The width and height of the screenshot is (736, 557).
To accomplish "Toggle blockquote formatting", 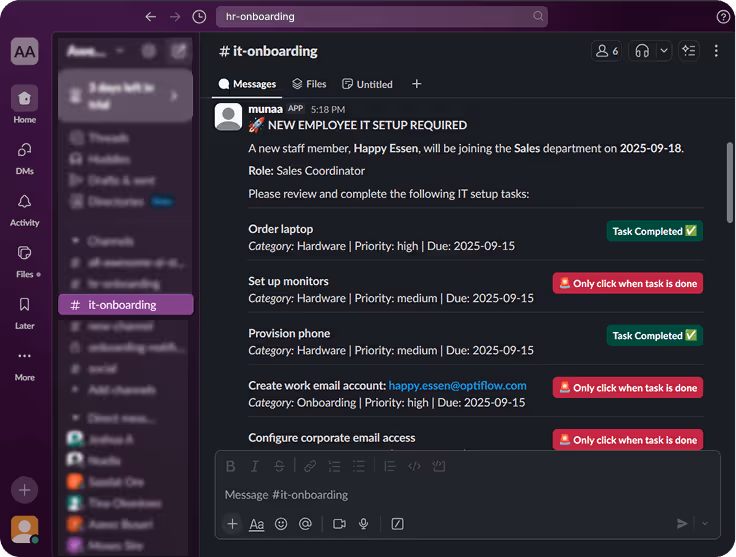I will click(x=390, y=466).
